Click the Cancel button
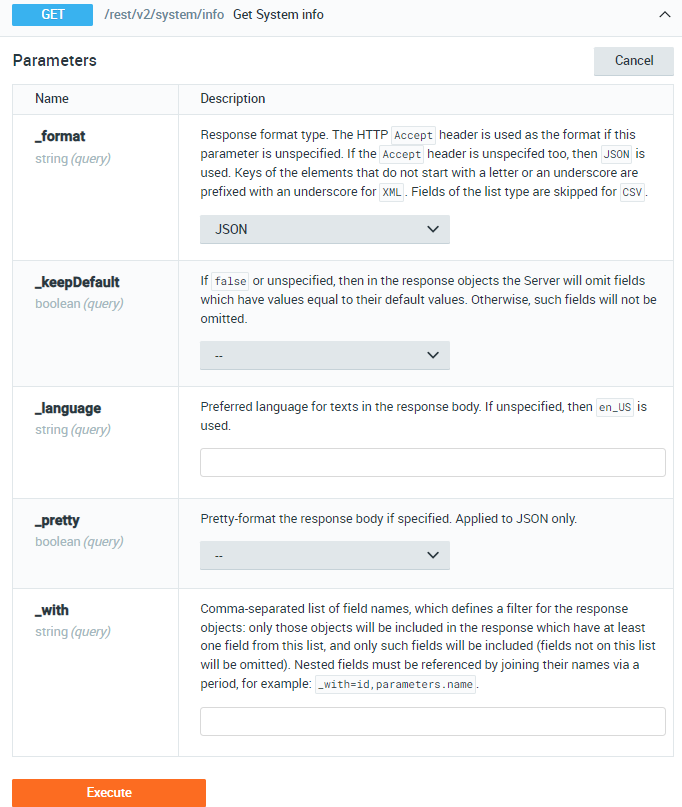682x807 pixels. pos(633,61)
